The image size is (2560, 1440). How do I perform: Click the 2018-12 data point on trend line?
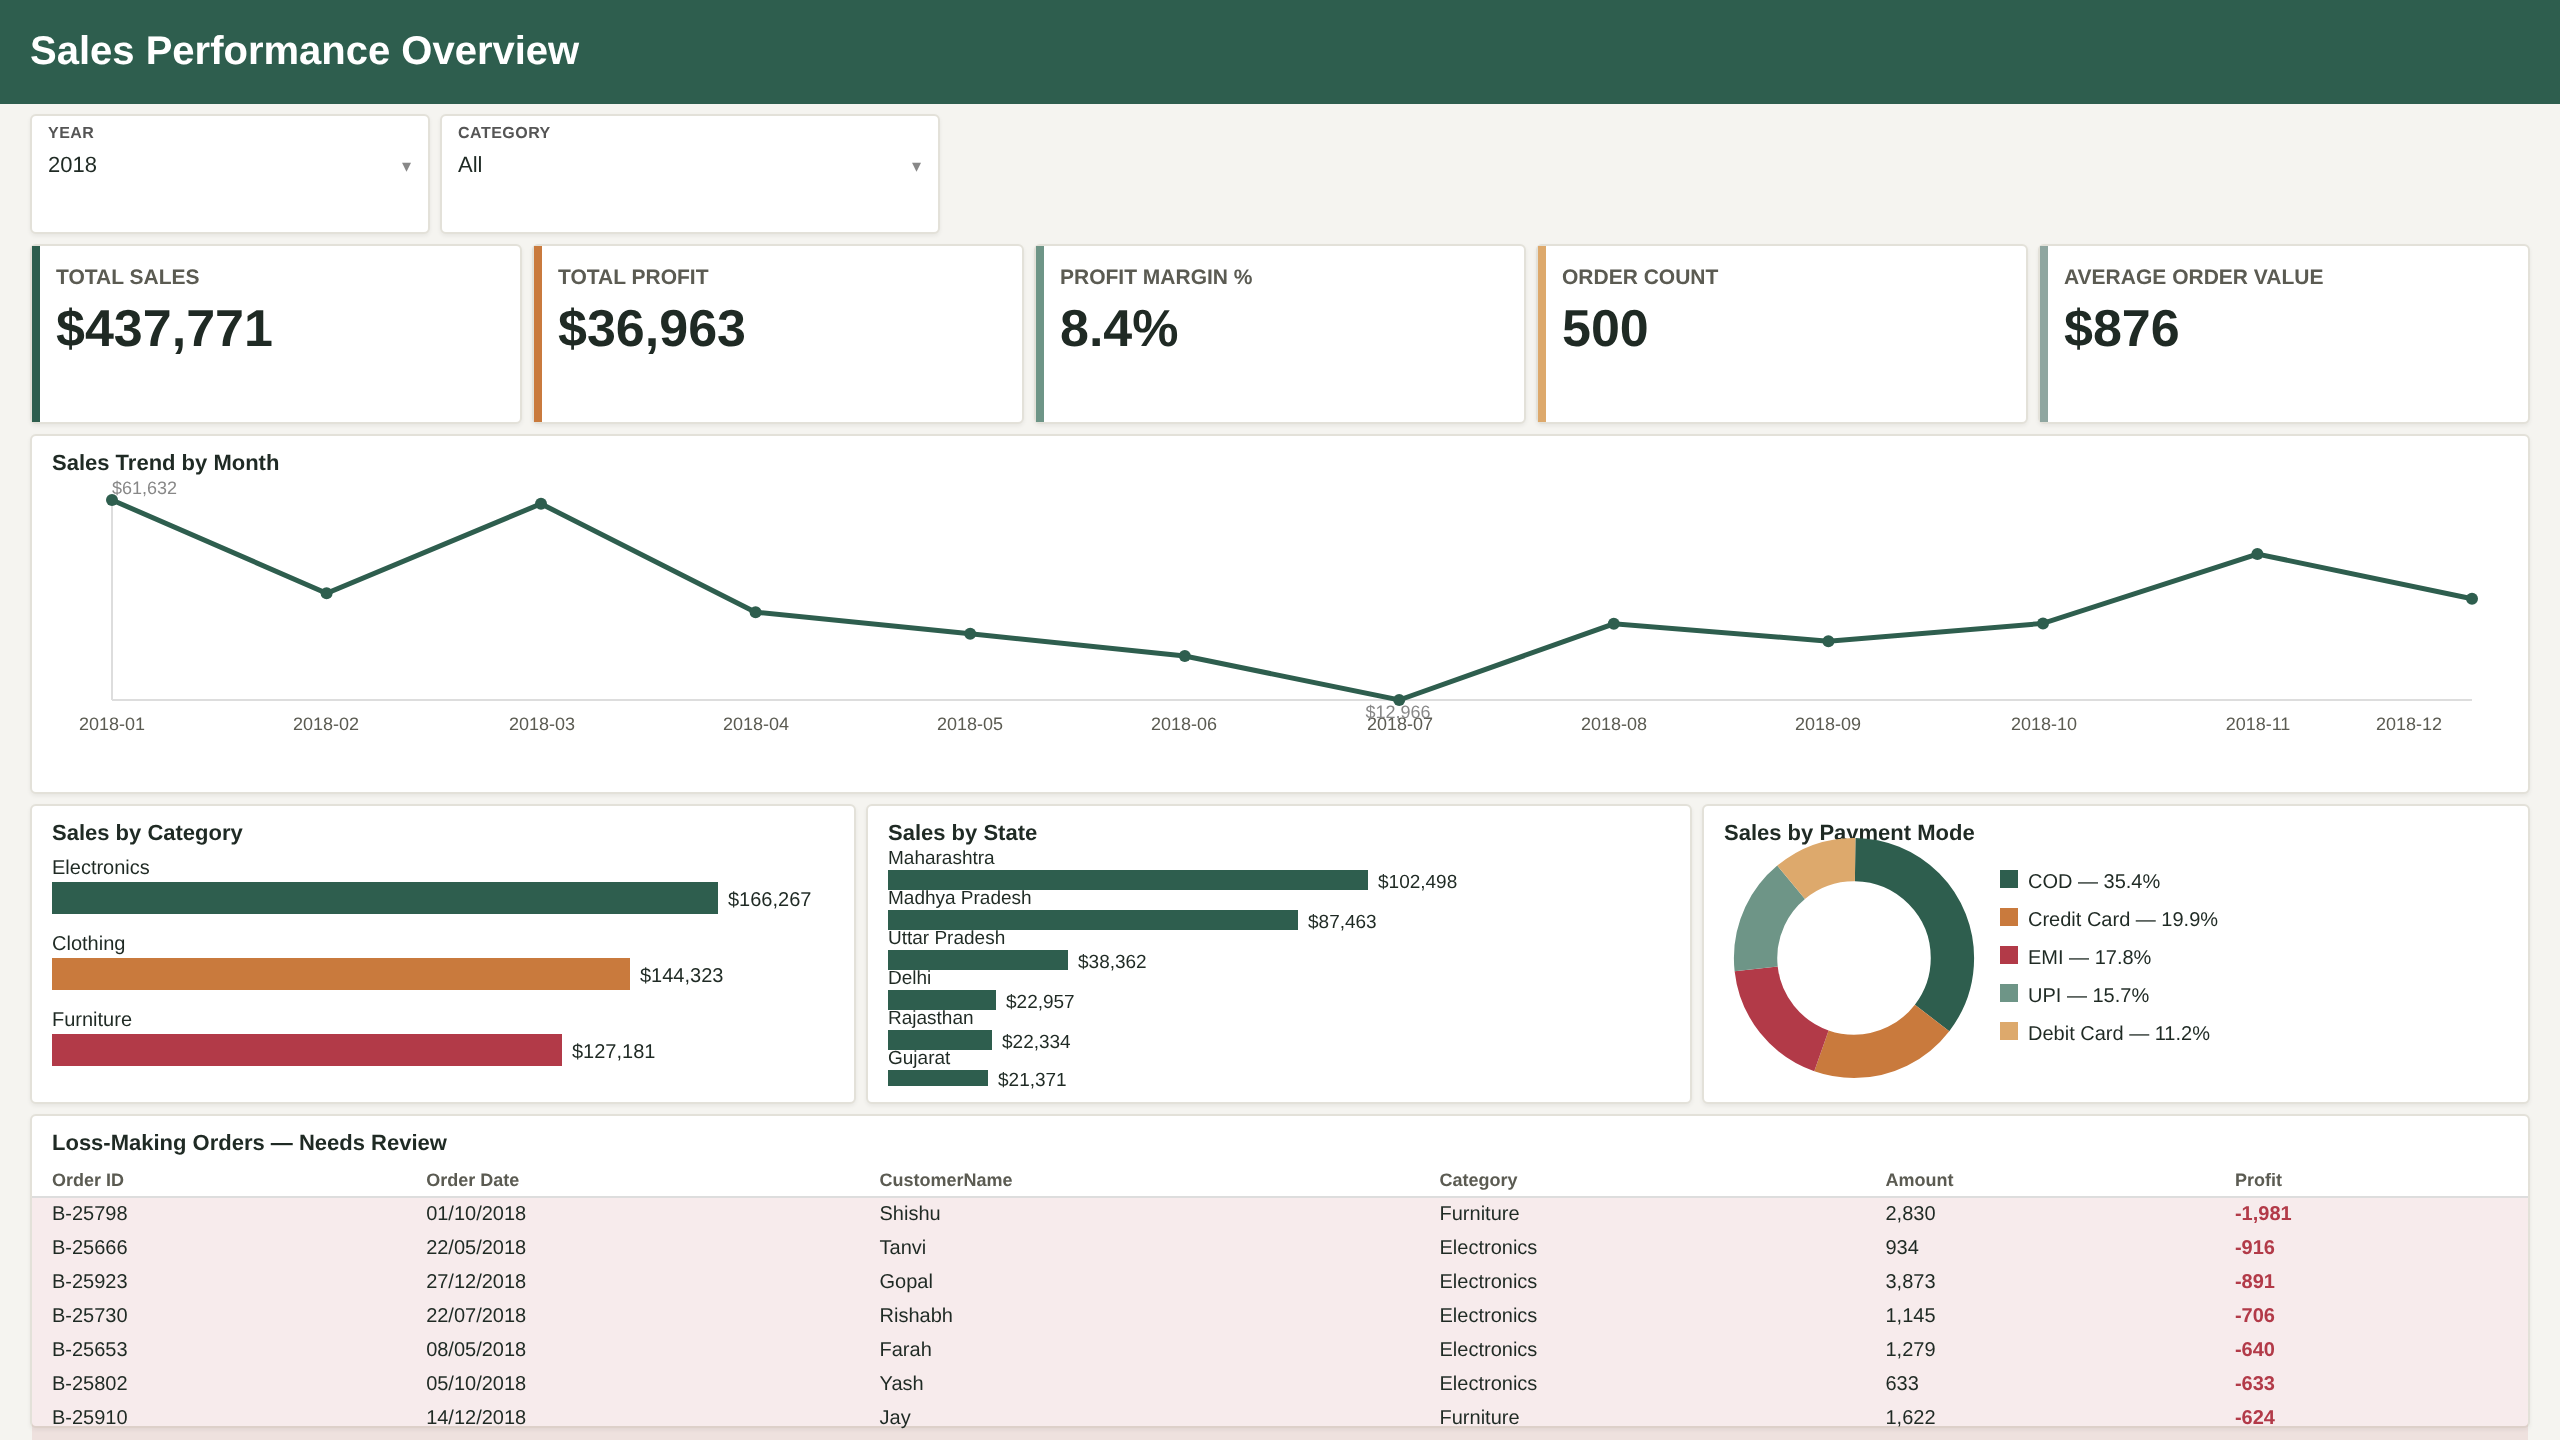pyautogui.click(x=2472, y=599)
